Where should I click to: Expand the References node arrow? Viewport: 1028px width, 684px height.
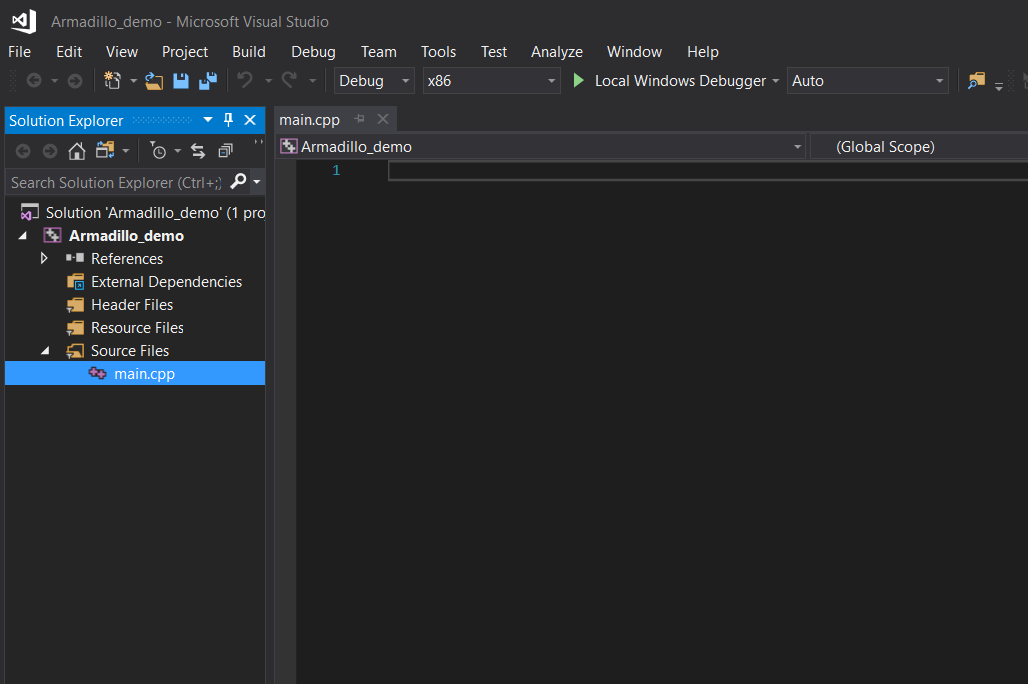click(44, 258)
